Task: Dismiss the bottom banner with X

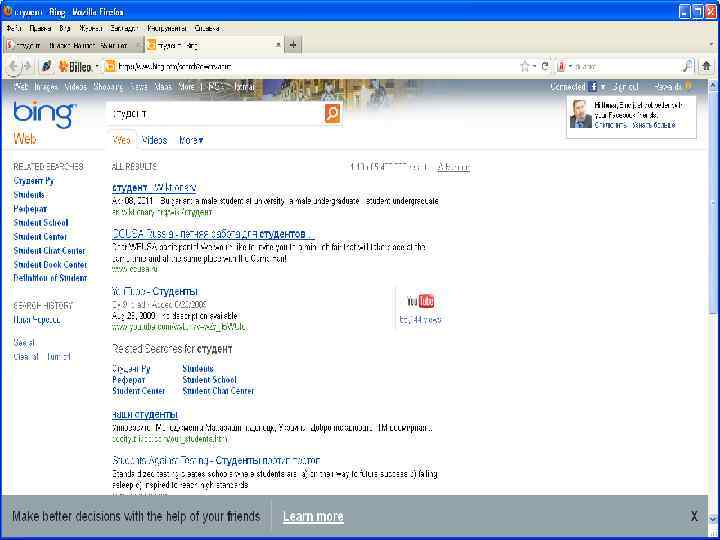Action: click(694, 516)
